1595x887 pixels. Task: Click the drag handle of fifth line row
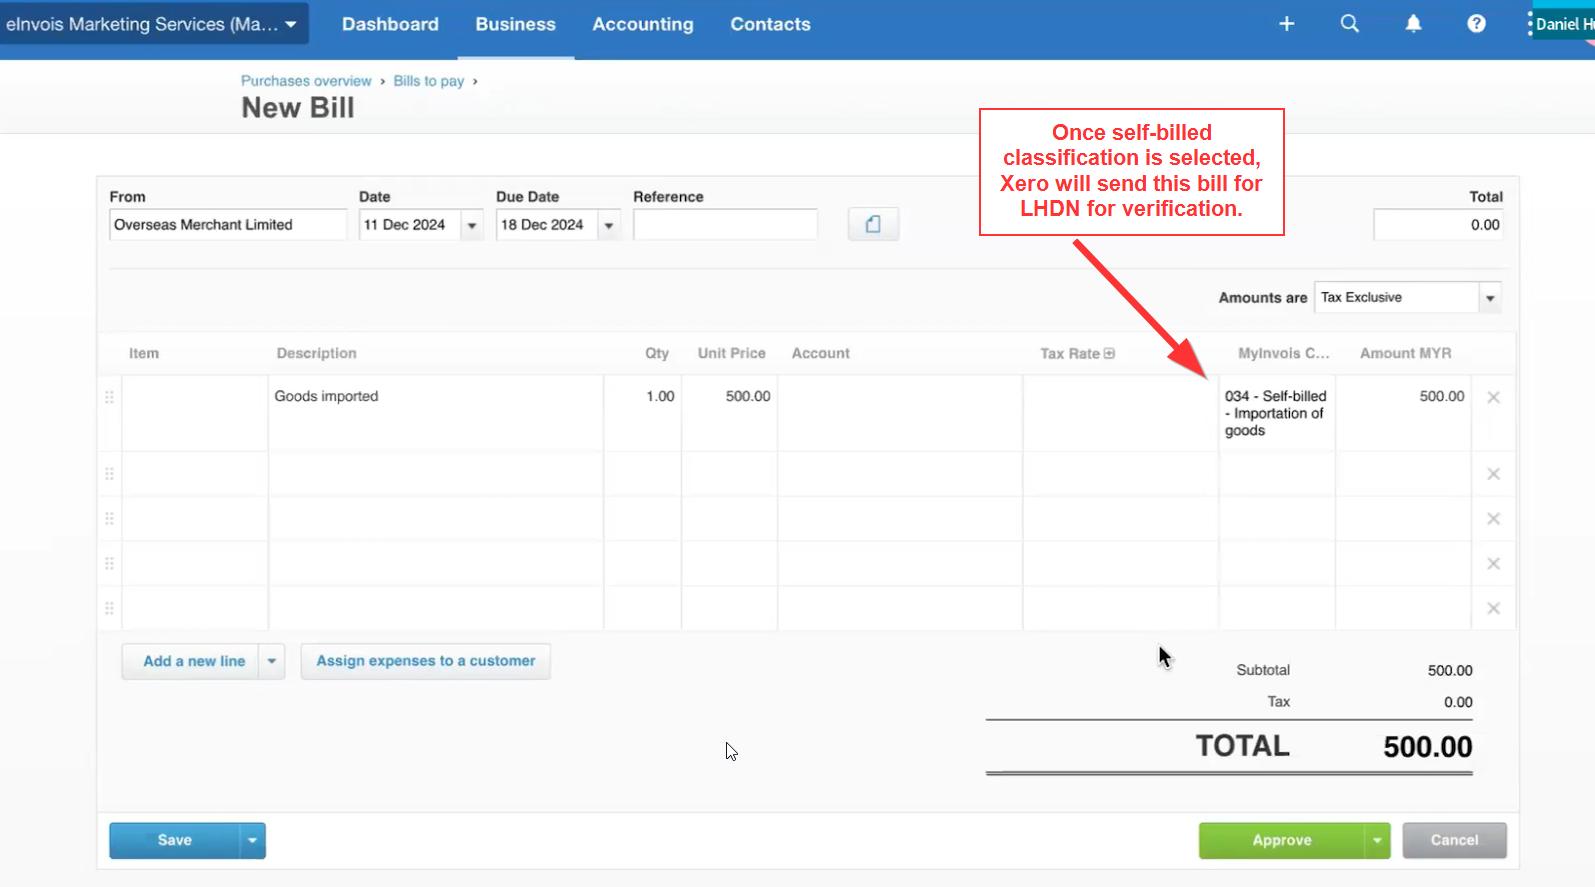coord(109,609)
